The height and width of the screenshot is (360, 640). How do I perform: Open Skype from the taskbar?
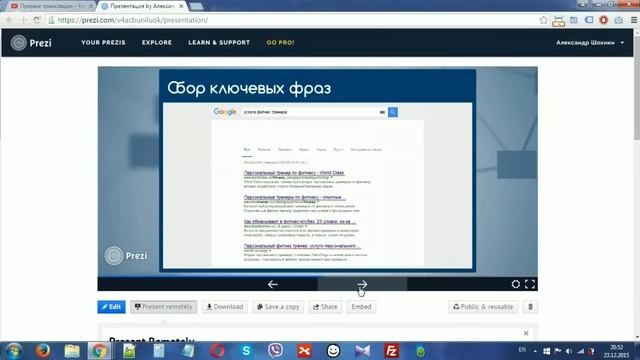(x=246, y=351)
